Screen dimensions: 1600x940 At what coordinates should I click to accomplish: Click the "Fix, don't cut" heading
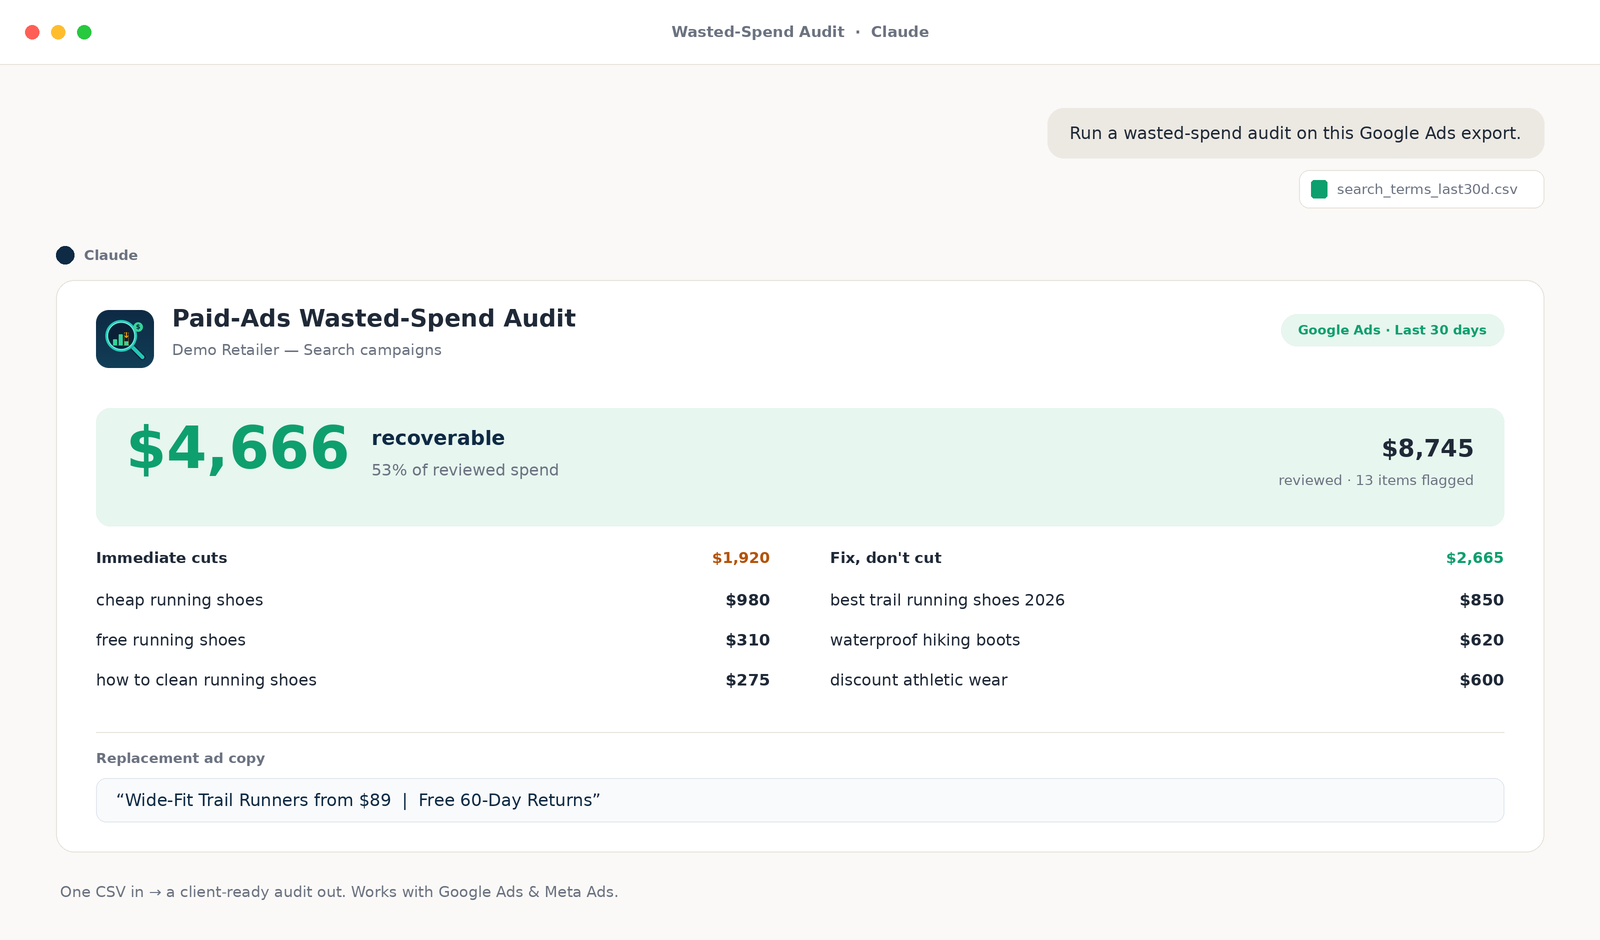click(x=885, y=558)
